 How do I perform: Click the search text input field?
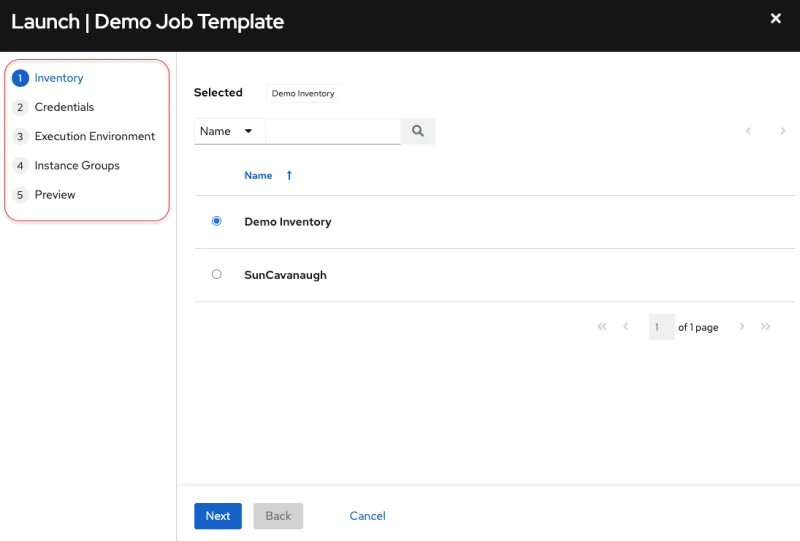332,131
